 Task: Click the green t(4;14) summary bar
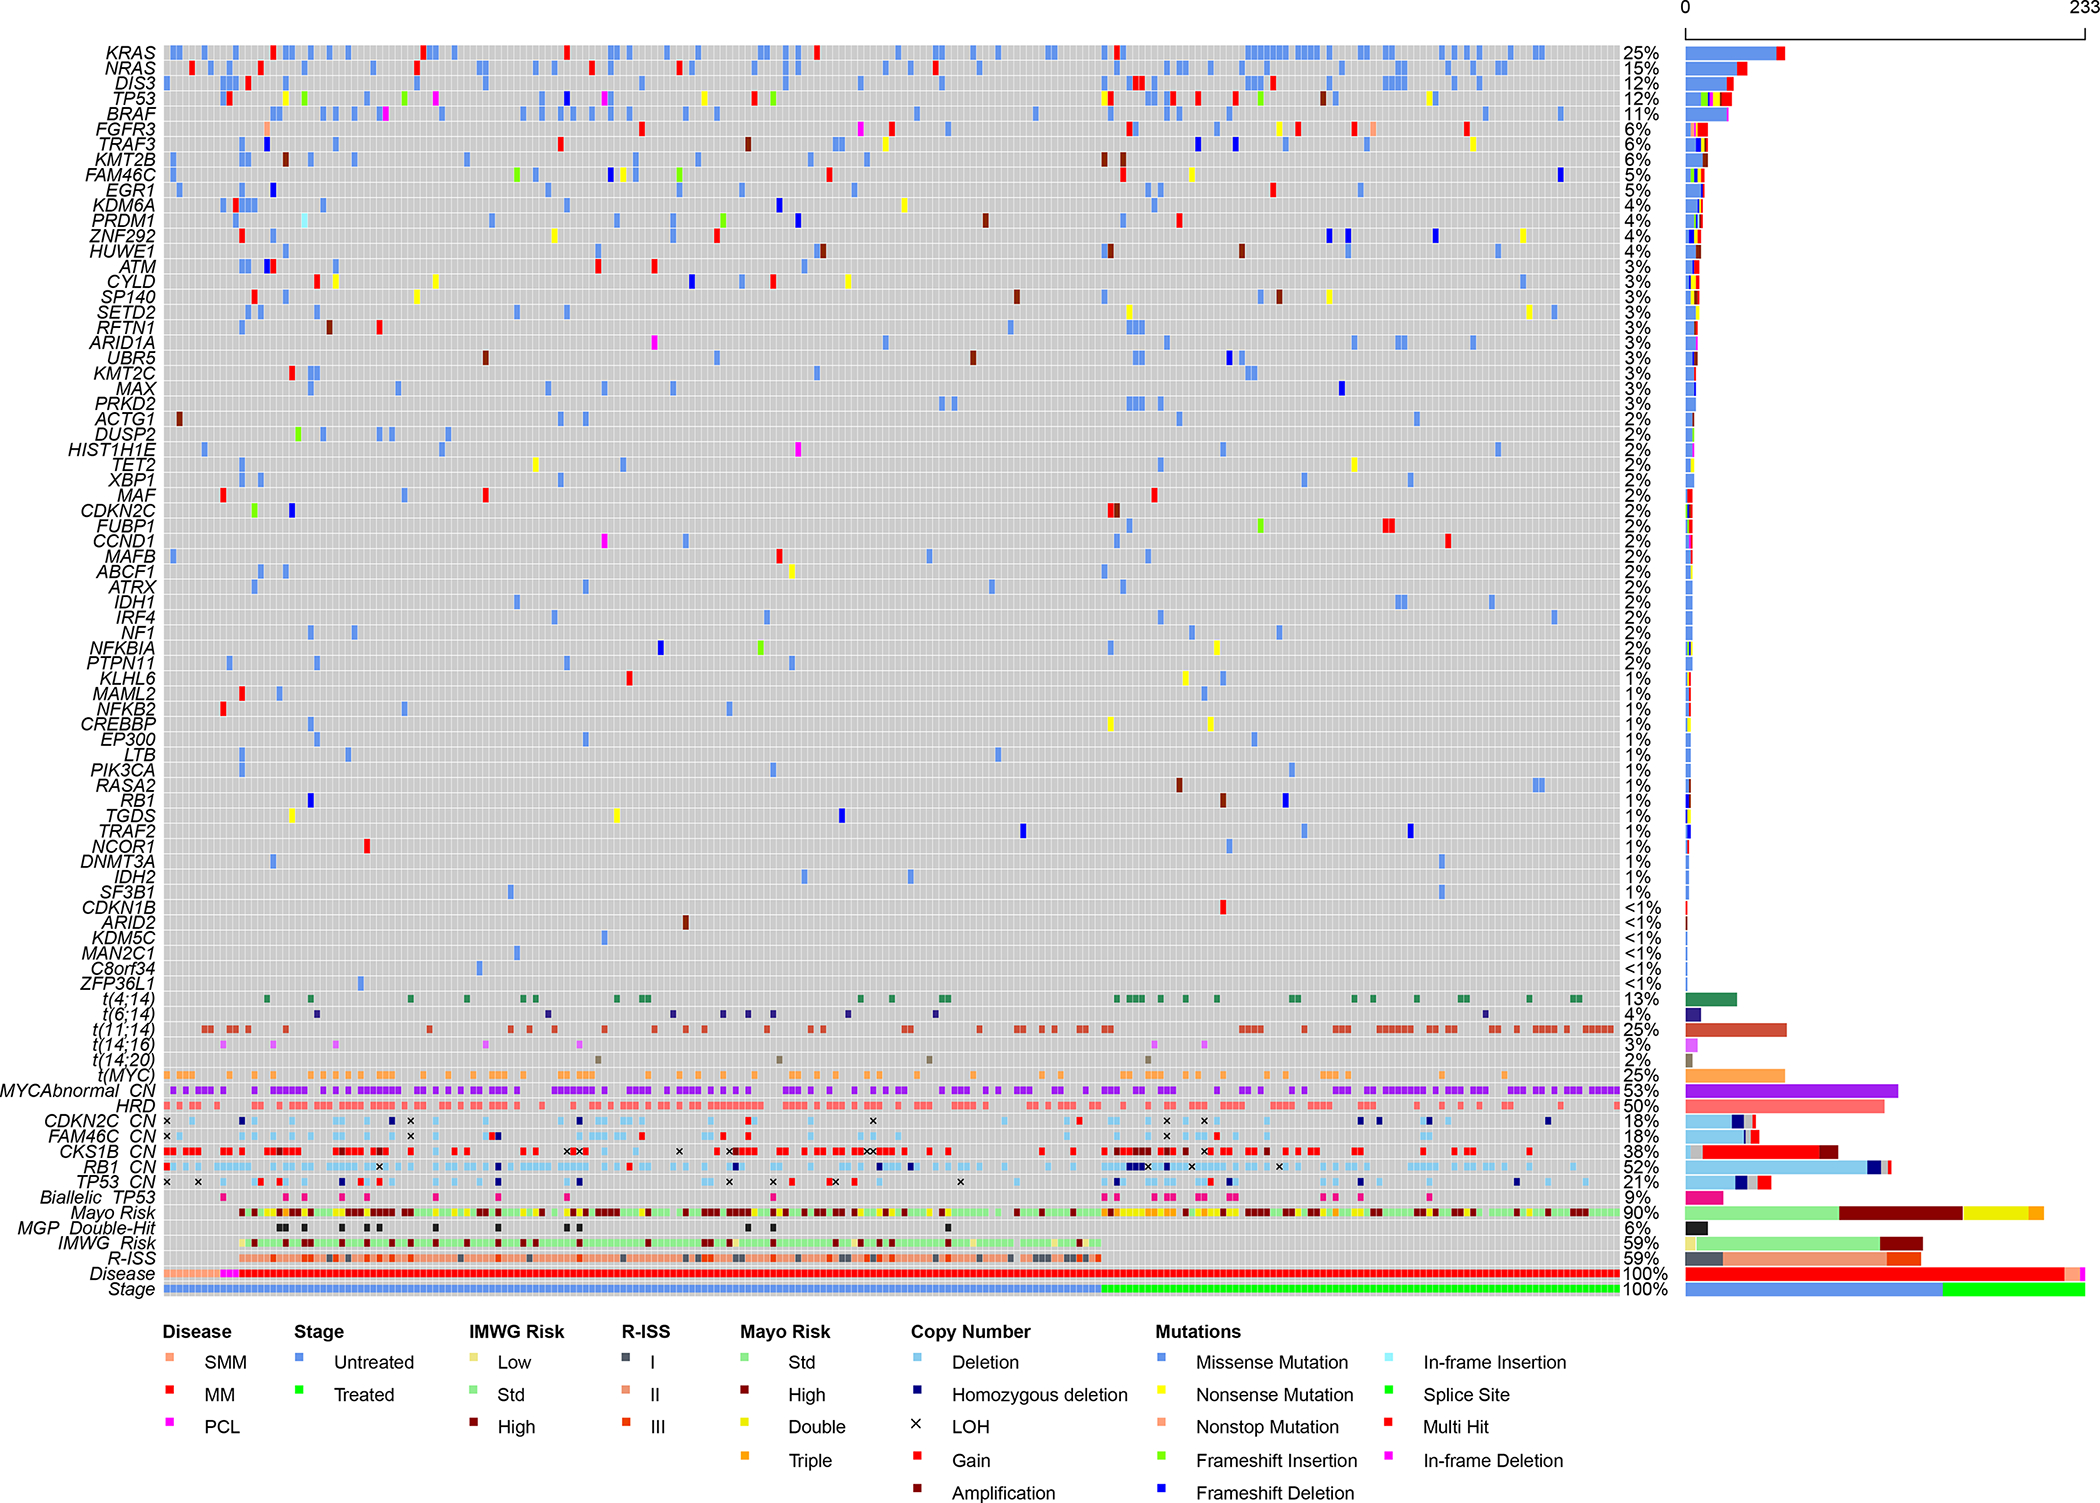(x=1711, y=999)
